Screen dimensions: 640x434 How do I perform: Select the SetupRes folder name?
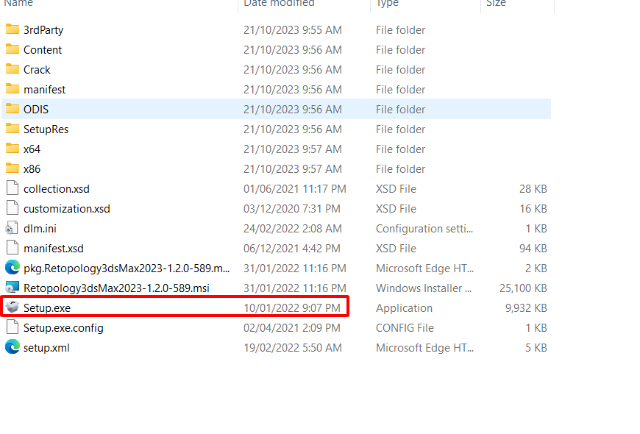click(x=46, y=129)
